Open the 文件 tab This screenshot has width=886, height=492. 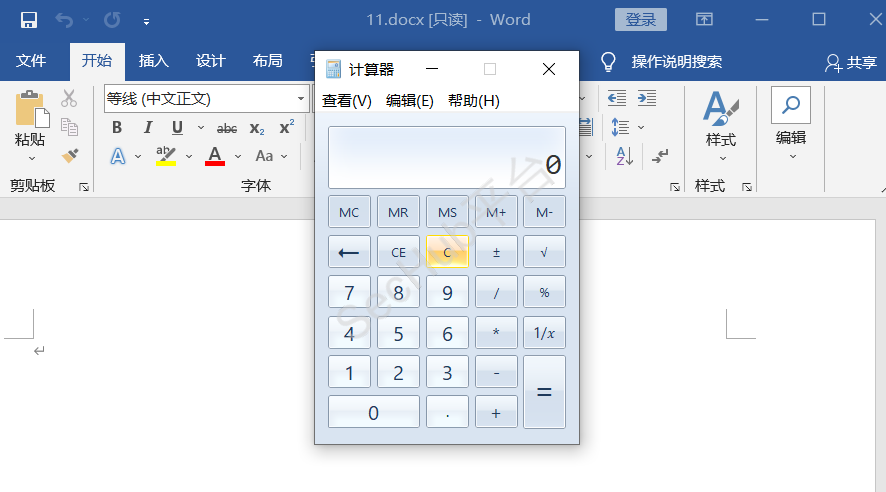pos(31,60)
